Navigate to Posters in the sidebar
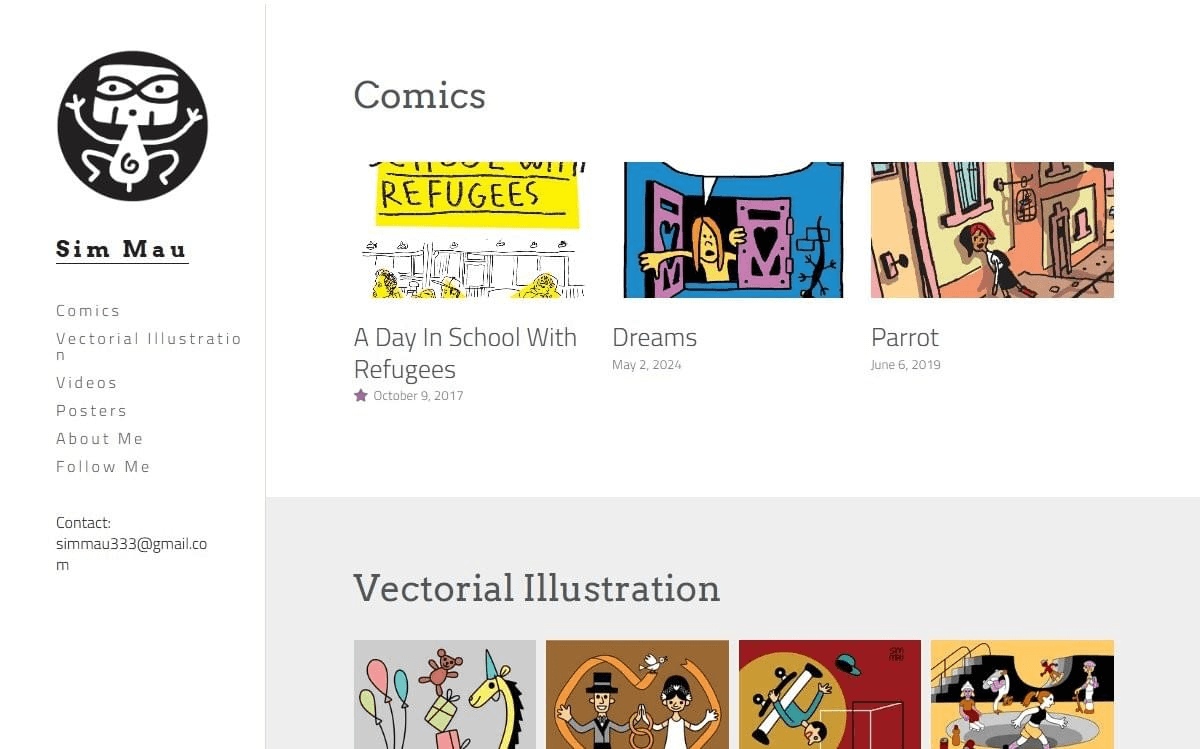Viewport: 1200px width, 749px height. click(91, 411)
